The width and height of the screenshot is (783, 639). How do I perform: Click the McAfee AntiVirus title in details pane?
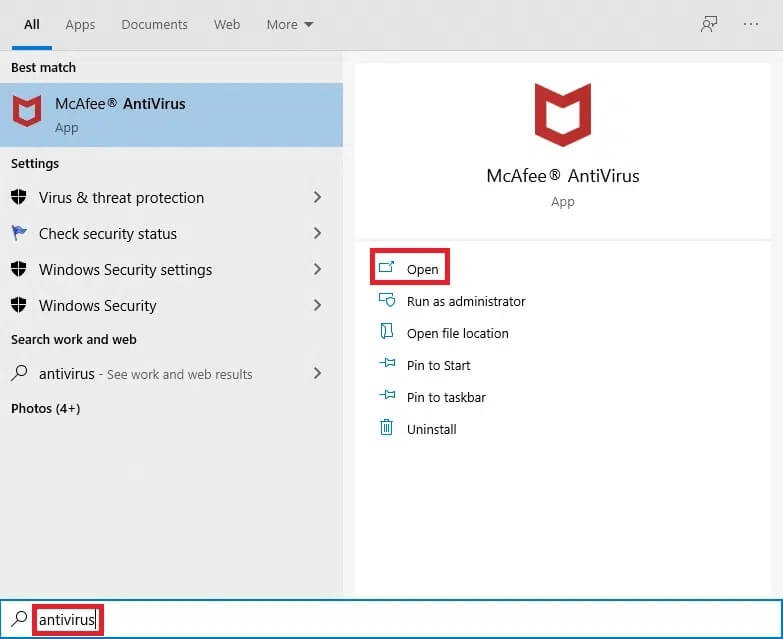coord(563,176)
